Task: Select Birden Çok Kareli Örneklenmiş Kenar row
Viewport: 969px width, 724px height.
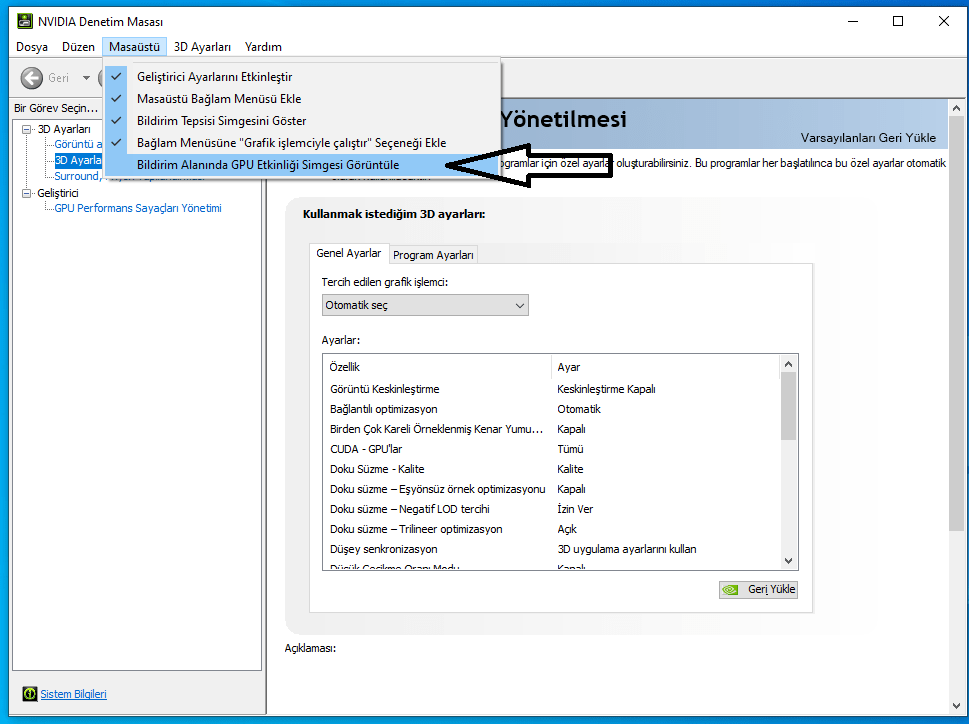Action: [x=551, y=429]
